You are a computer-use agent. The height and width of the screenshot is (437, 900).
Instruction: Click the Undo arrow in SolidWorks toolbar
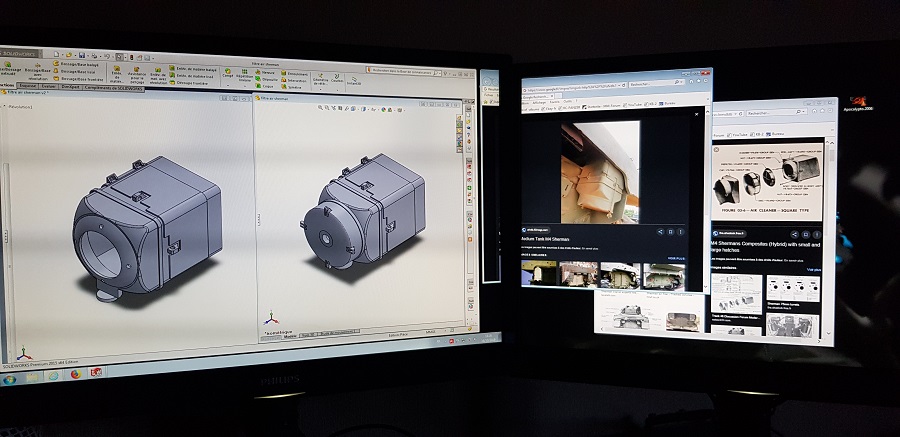tap(107, 56)
